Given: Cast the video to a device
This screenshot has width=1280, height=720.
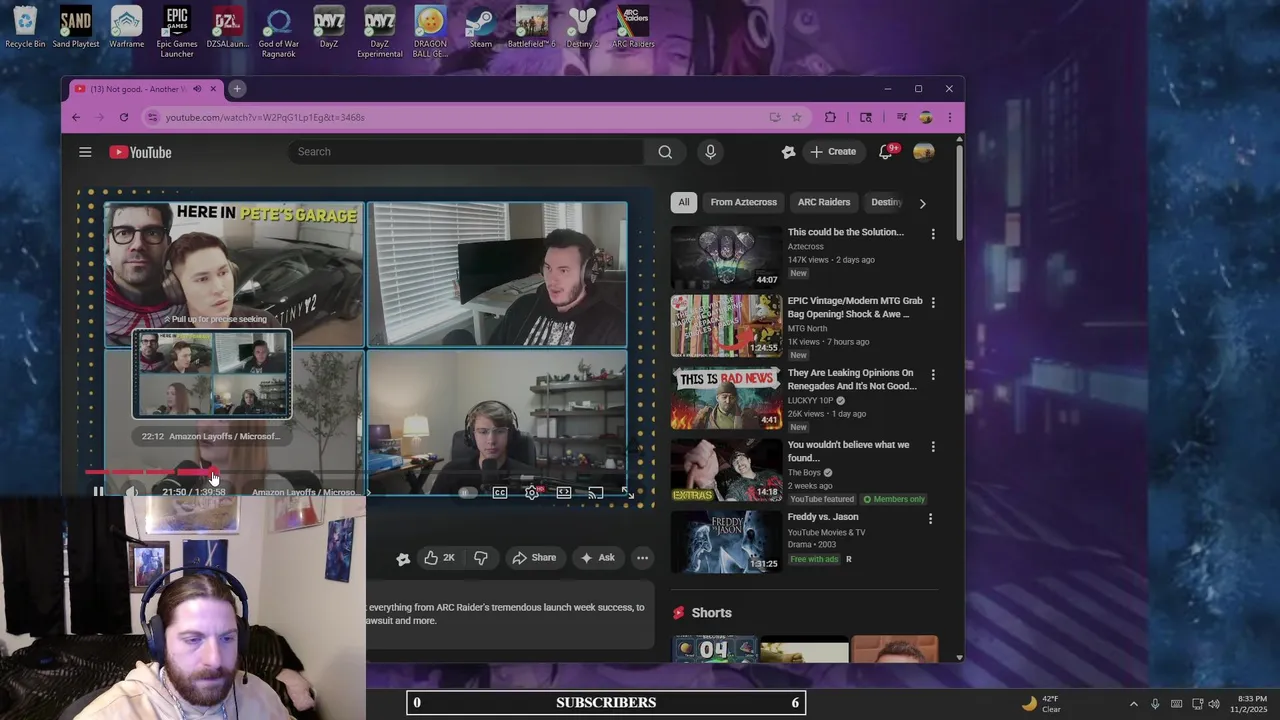Looking at the screenshot, I should click(x=596, y=492).
